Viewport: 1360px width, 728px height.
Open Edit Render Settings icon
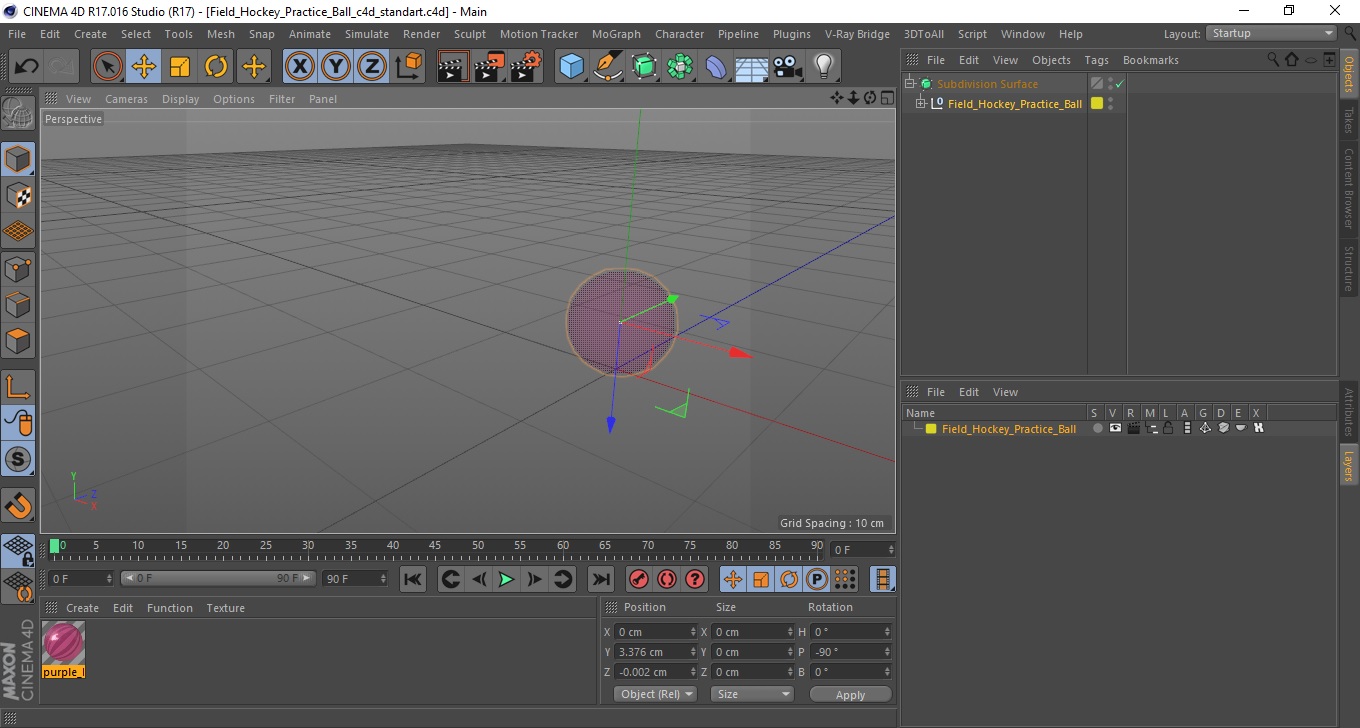526,67
